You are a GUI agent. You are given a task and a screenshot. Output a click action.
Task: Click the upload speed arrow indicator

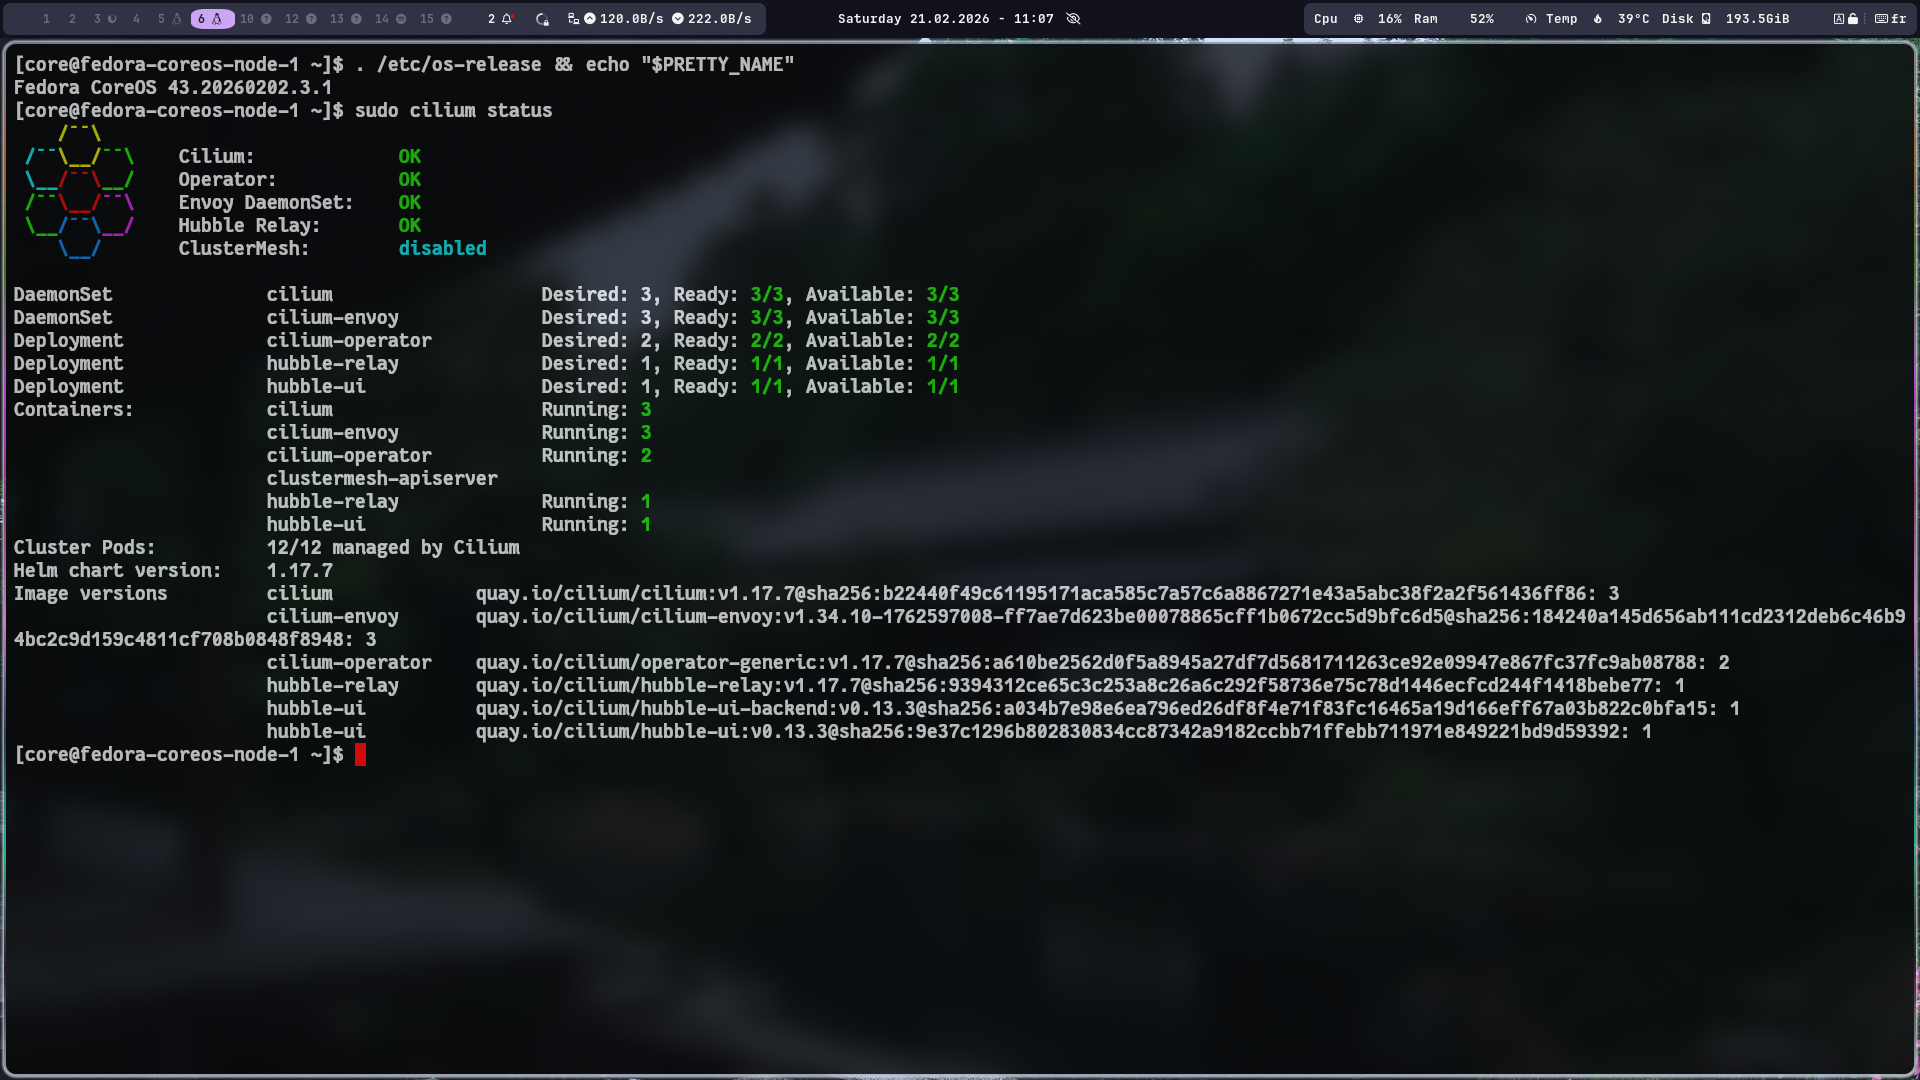pos(590,19)
